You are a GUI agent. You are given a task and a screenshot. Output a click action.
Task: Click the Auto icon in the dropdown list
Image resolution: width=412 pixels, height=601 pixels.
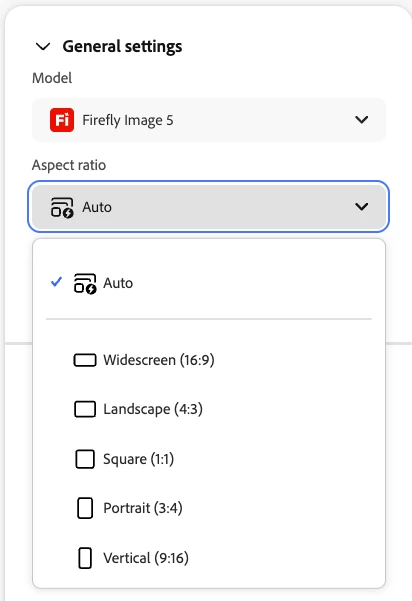[85, 283]
